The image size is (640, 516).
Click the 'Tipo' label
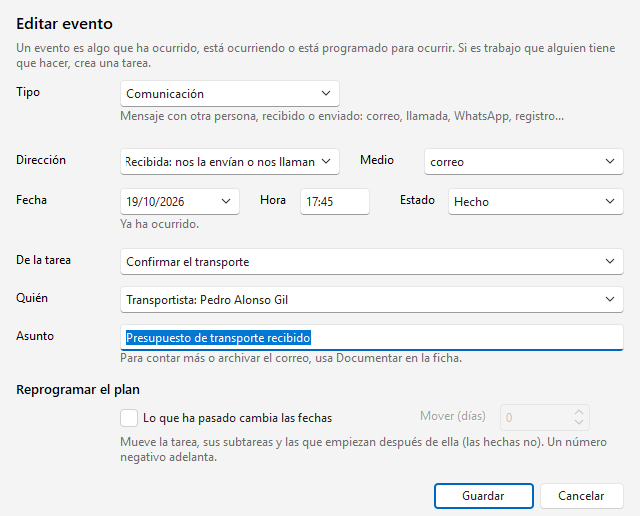point(28,92)
